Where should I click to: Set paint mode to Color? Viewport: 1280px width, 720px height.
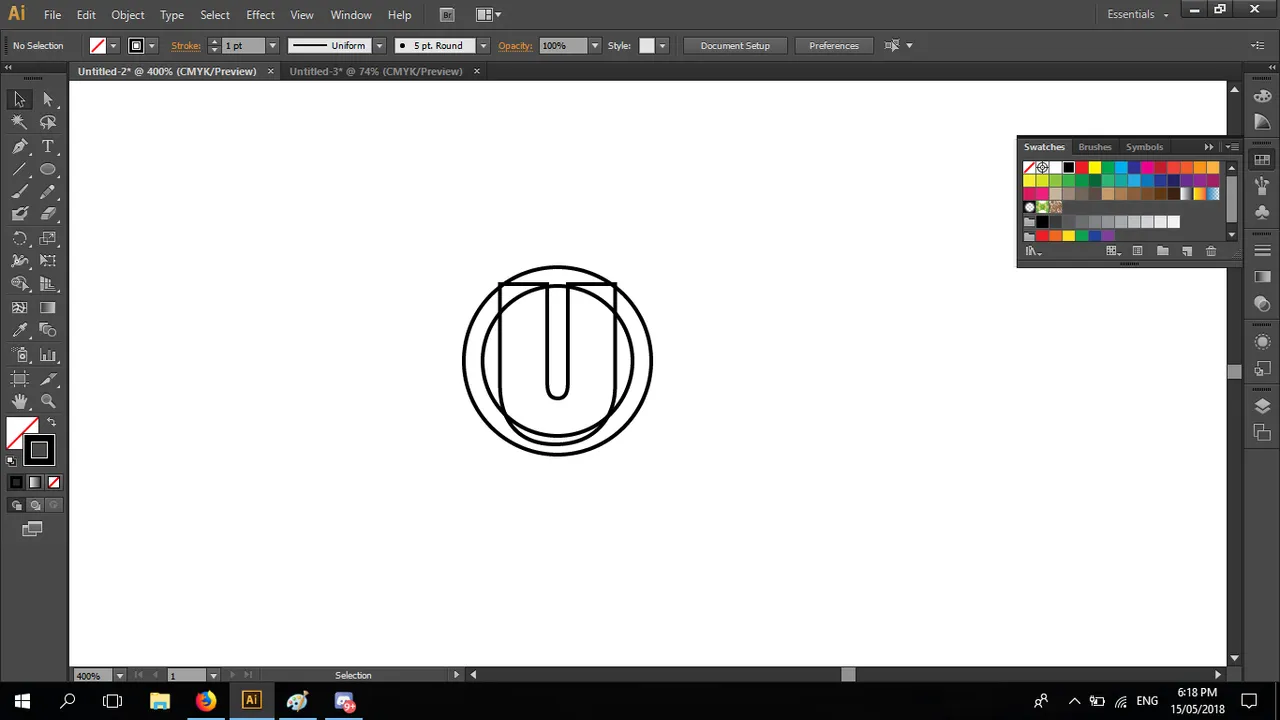tap(16, 482)
